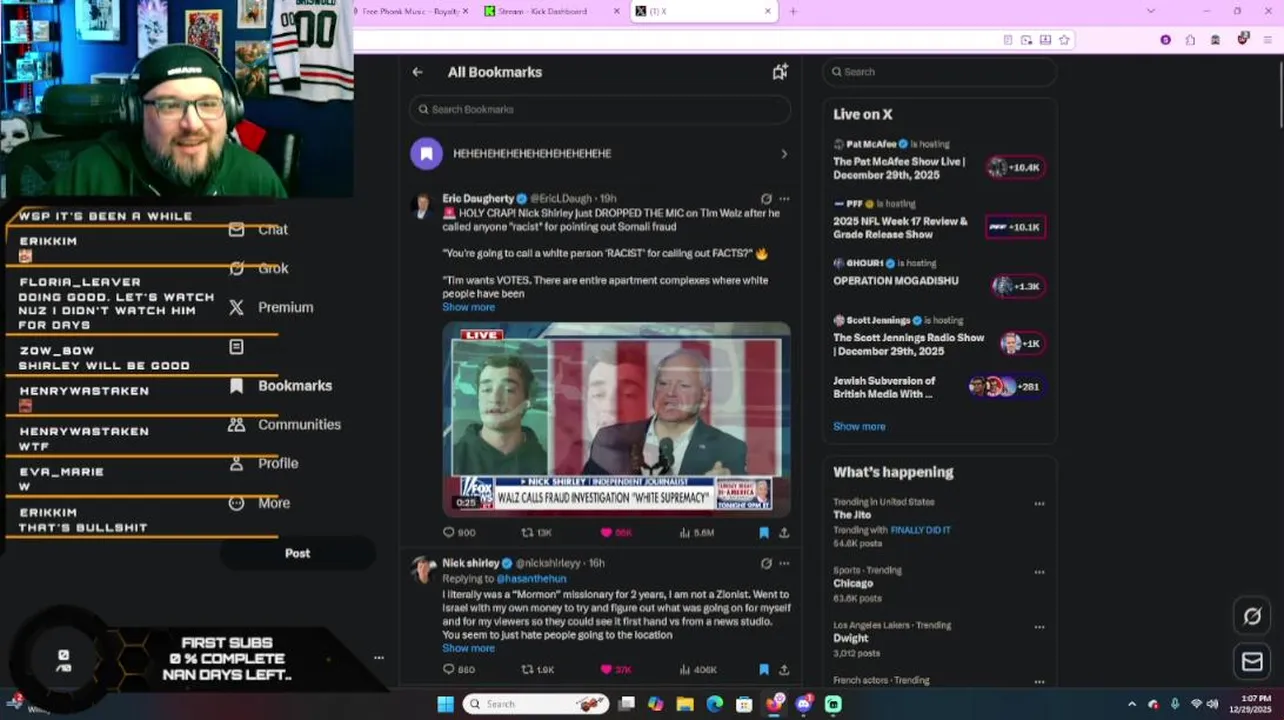Show hidden system tray icons
Screen dimensions: 1284x720
[1132, 704]
